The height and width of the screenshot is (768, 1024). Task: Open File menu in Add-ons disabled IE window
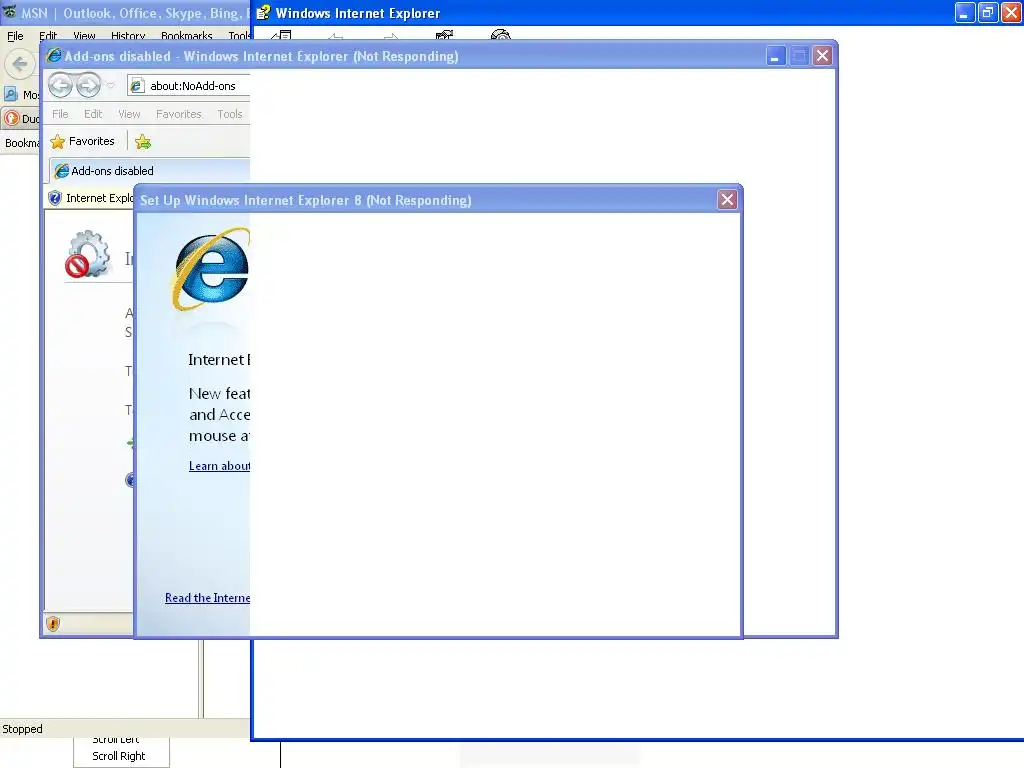click(x=60, y=114)
